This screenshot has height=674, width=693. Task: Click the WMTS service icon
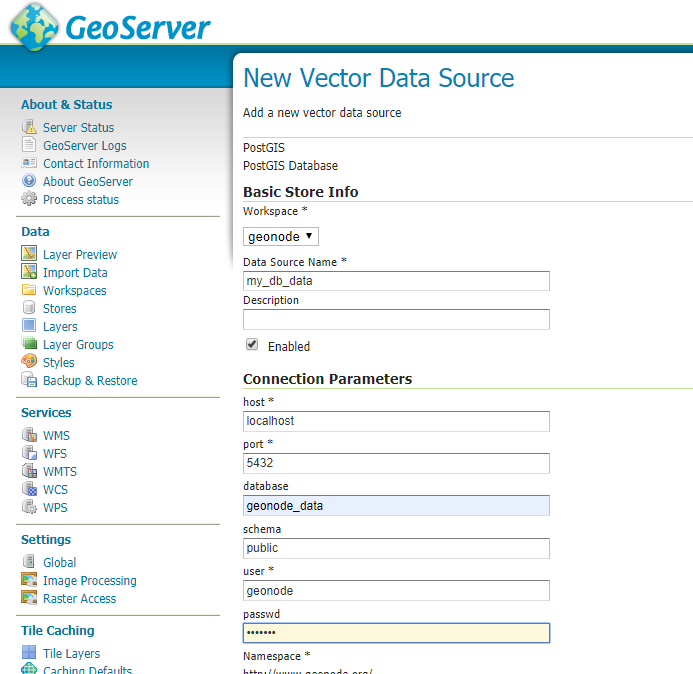29,471
